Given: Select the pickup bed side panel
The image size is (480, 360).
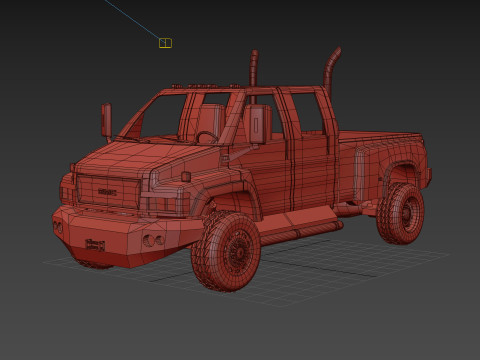Looking at the screenshot, I should click(383, 167).
